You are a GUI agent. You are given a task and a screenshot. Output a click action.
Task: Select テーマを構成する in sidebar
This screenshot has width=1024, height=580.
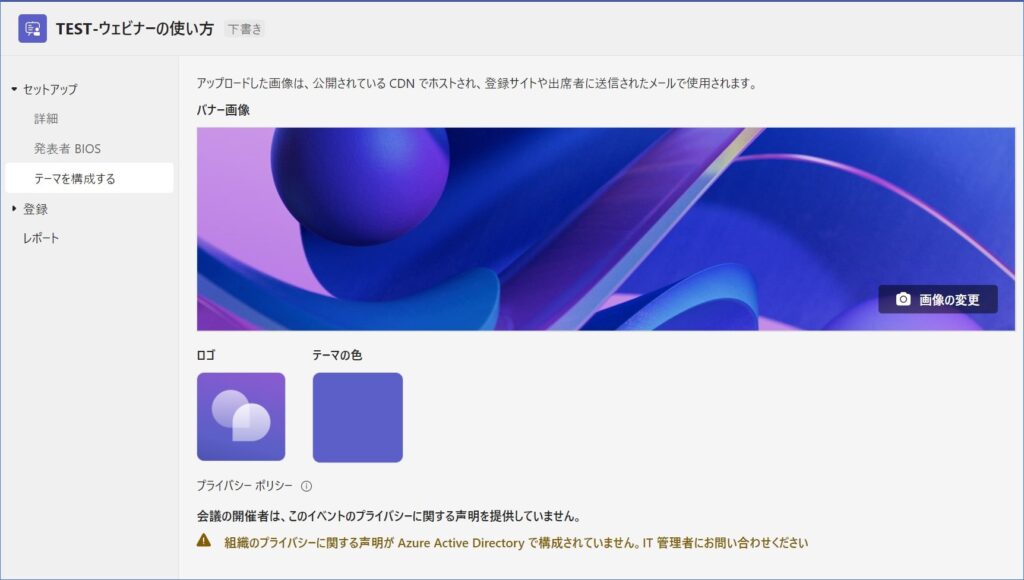pyautogui.click(x=75, y=179)
